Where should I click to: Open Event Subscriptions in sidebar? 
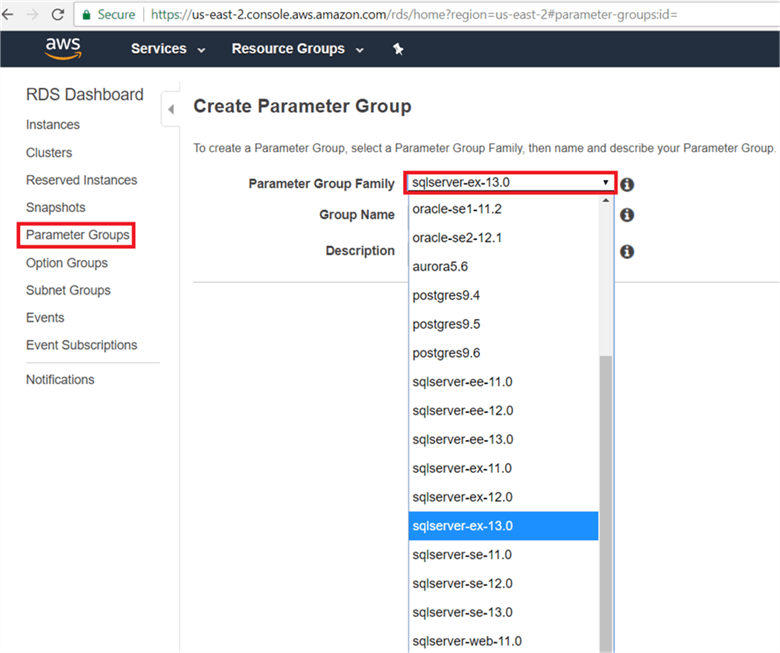[x=82, y=345]
